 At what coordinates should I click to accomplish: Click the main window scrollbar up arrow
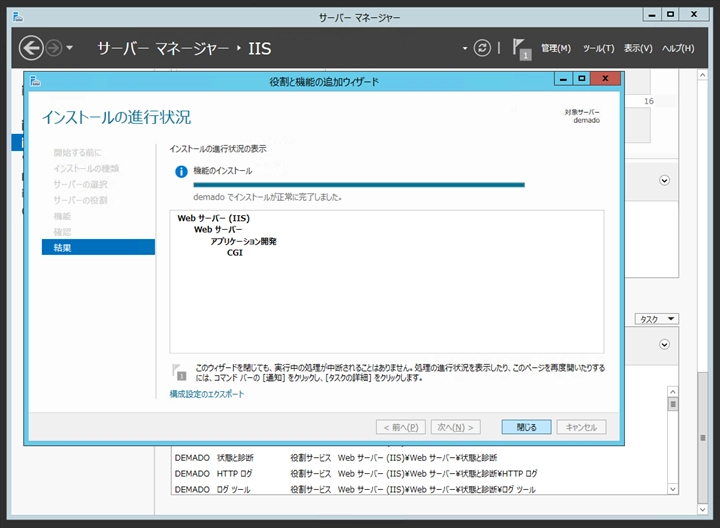point(703,75)
